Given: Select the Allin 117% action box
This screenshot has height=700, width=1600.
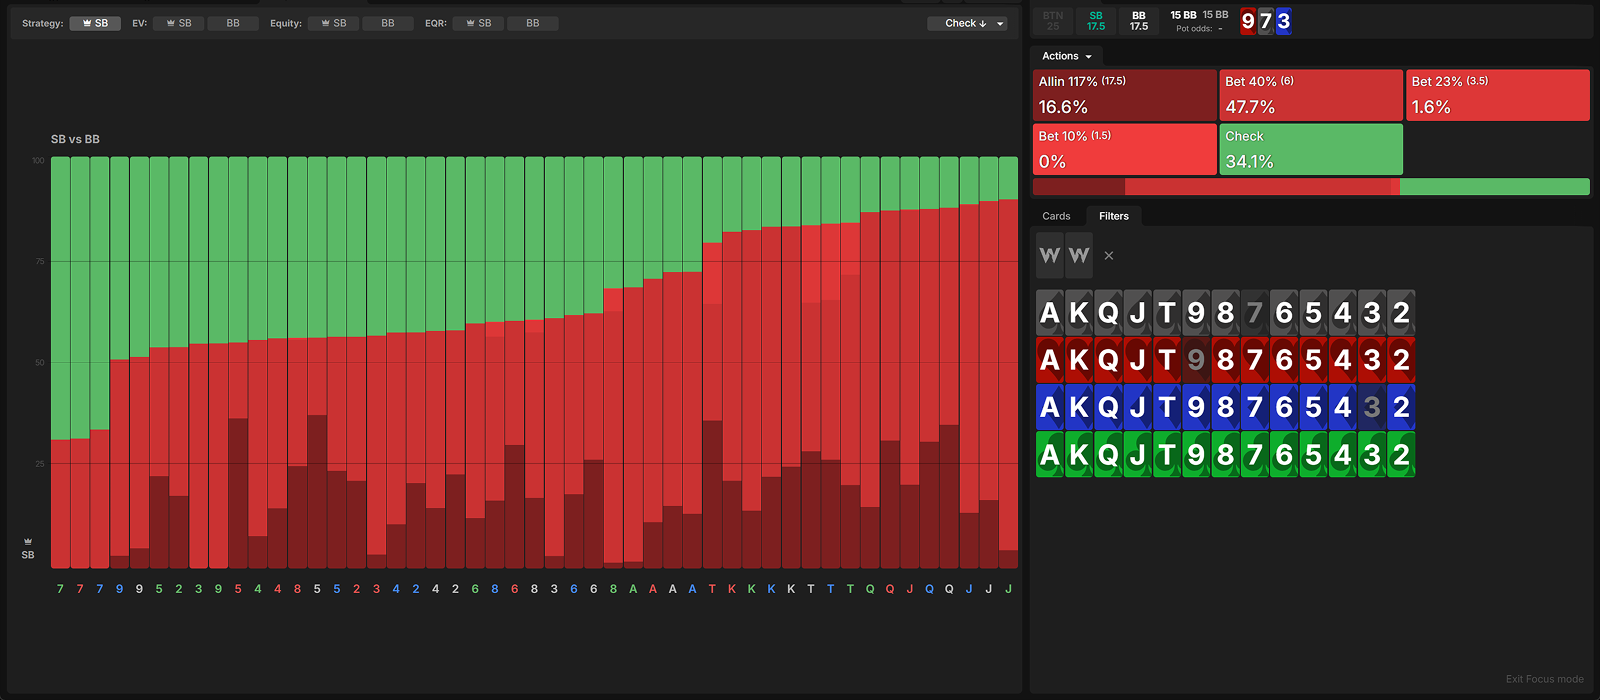Looking at the screenshot, I should 1124,95.
